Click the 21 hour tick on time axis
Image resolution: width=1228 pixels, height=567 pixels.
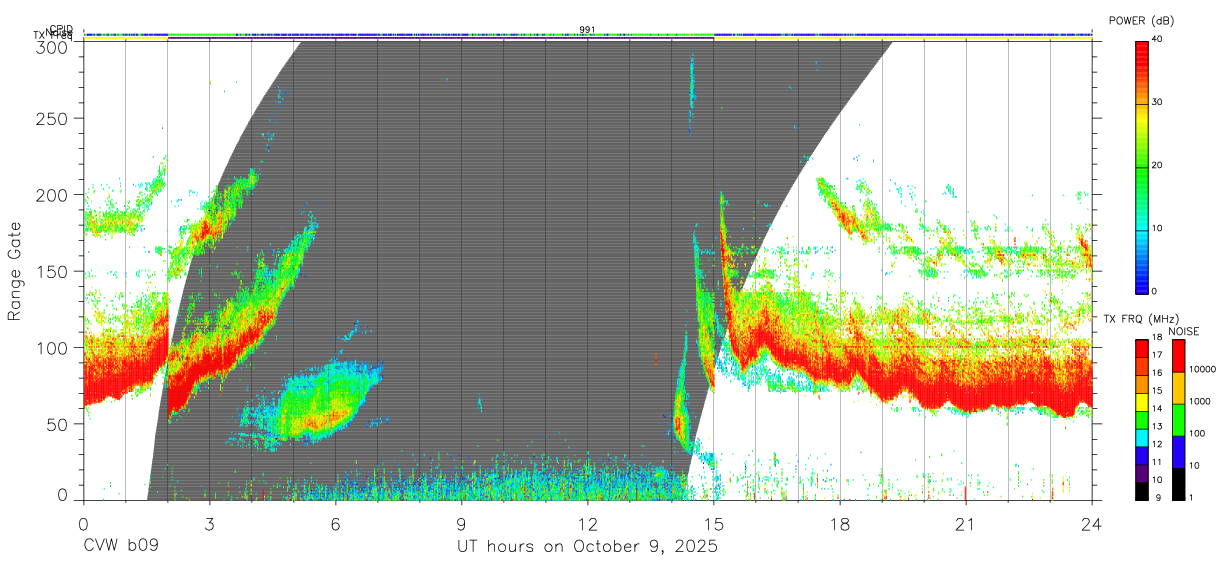(966, 524)
